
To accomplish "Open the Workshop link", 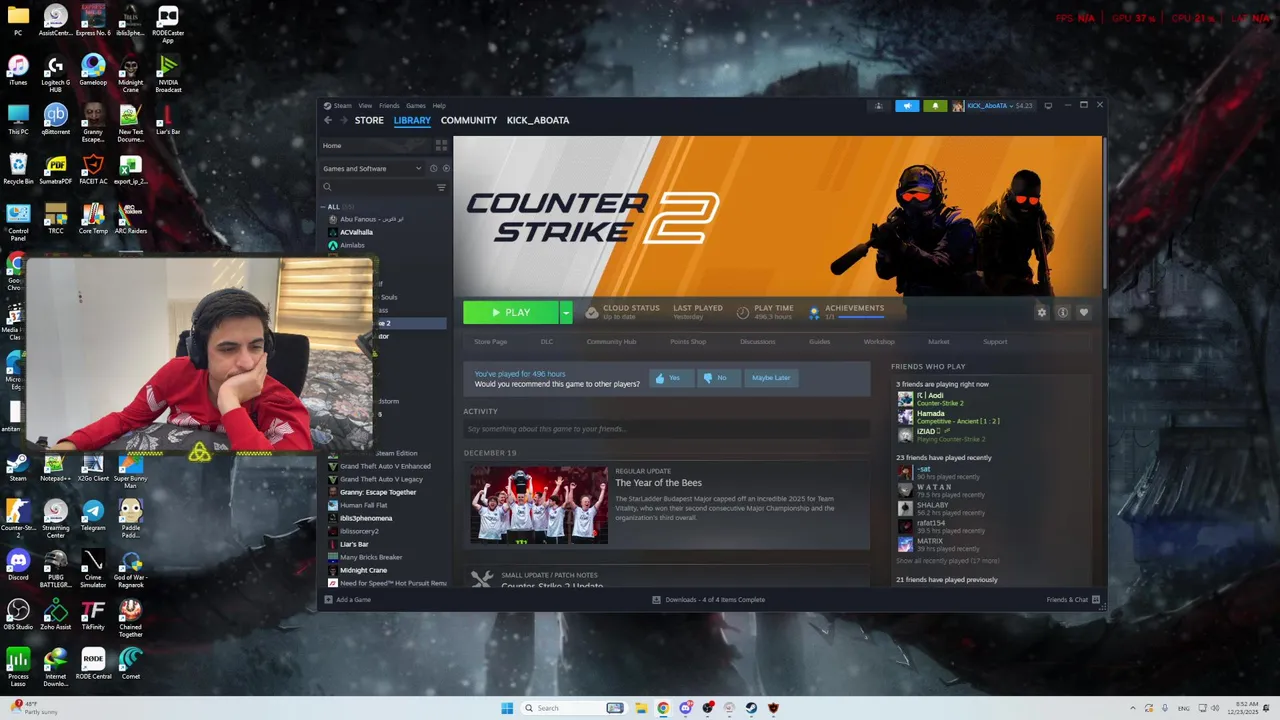I will pos(879,342).
